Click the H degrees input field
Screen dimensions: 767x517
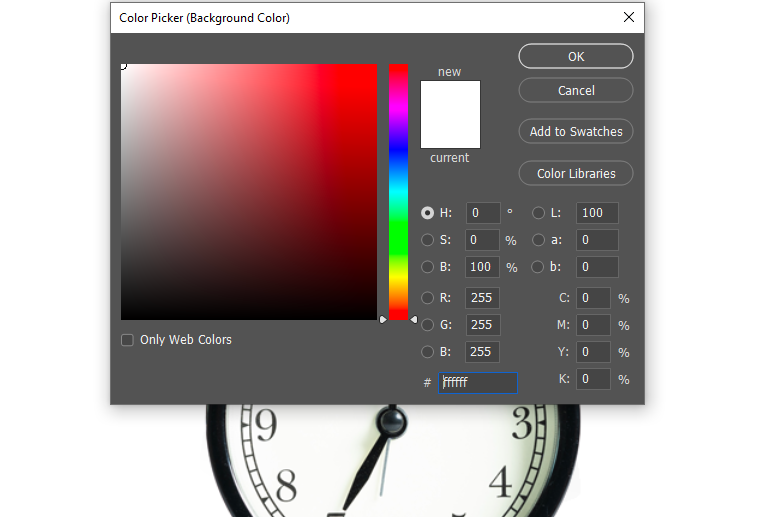483,213
